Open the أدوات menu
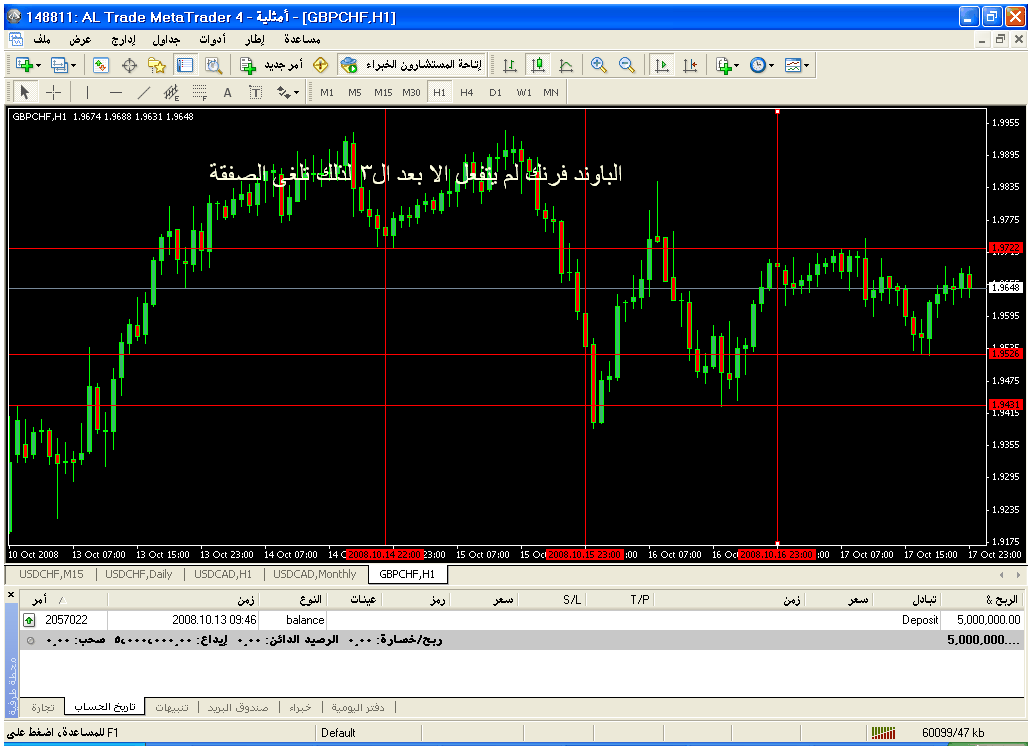Viewport: 1032px width, 746px height. tap(212, 39)
